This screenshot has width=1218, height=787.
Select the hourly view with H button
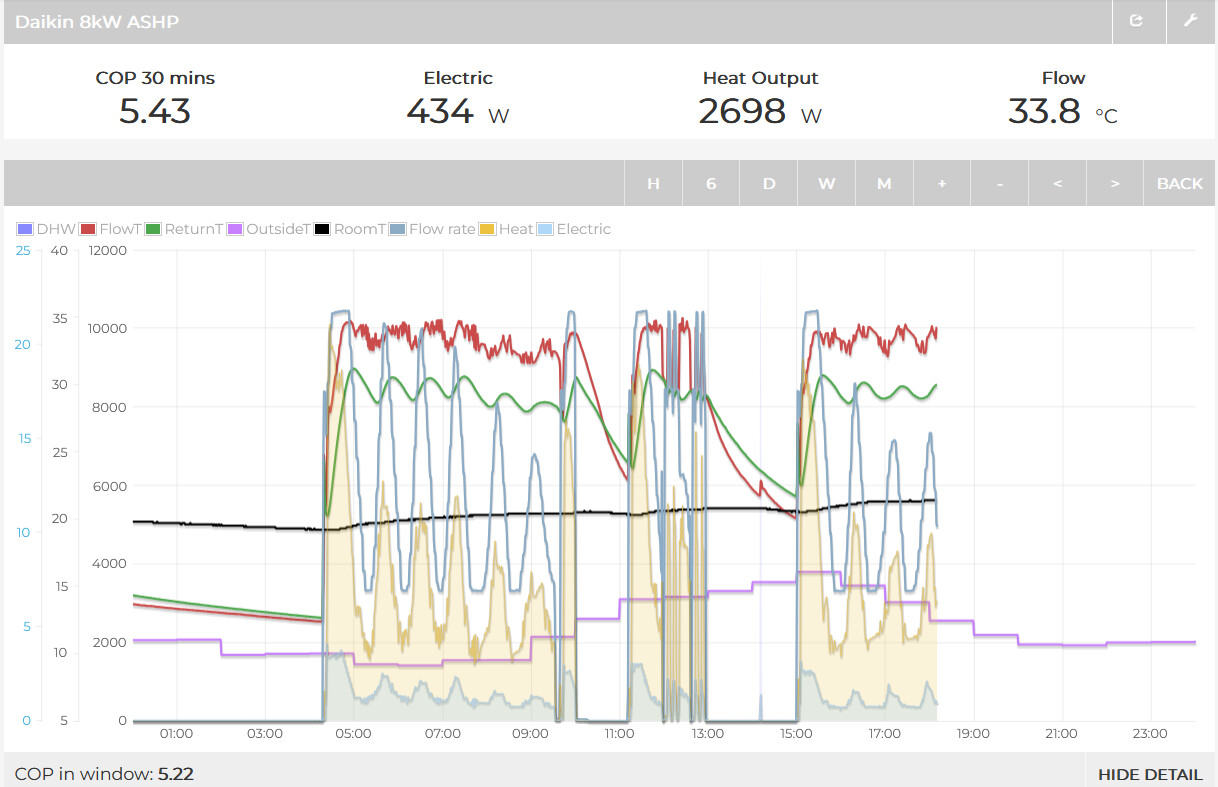pyautogui.click(x=653, y=182)
